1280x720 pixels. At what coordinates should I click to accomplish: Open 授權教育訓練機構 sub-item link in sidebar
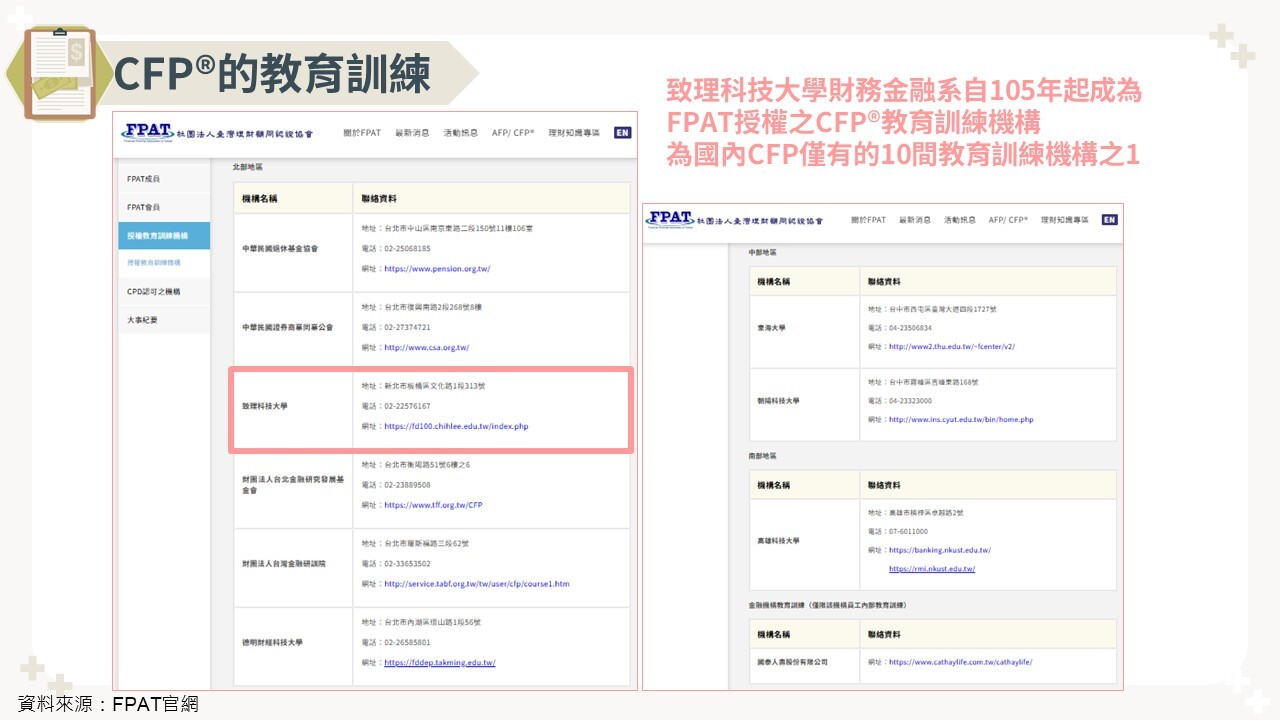click(154, 262)
